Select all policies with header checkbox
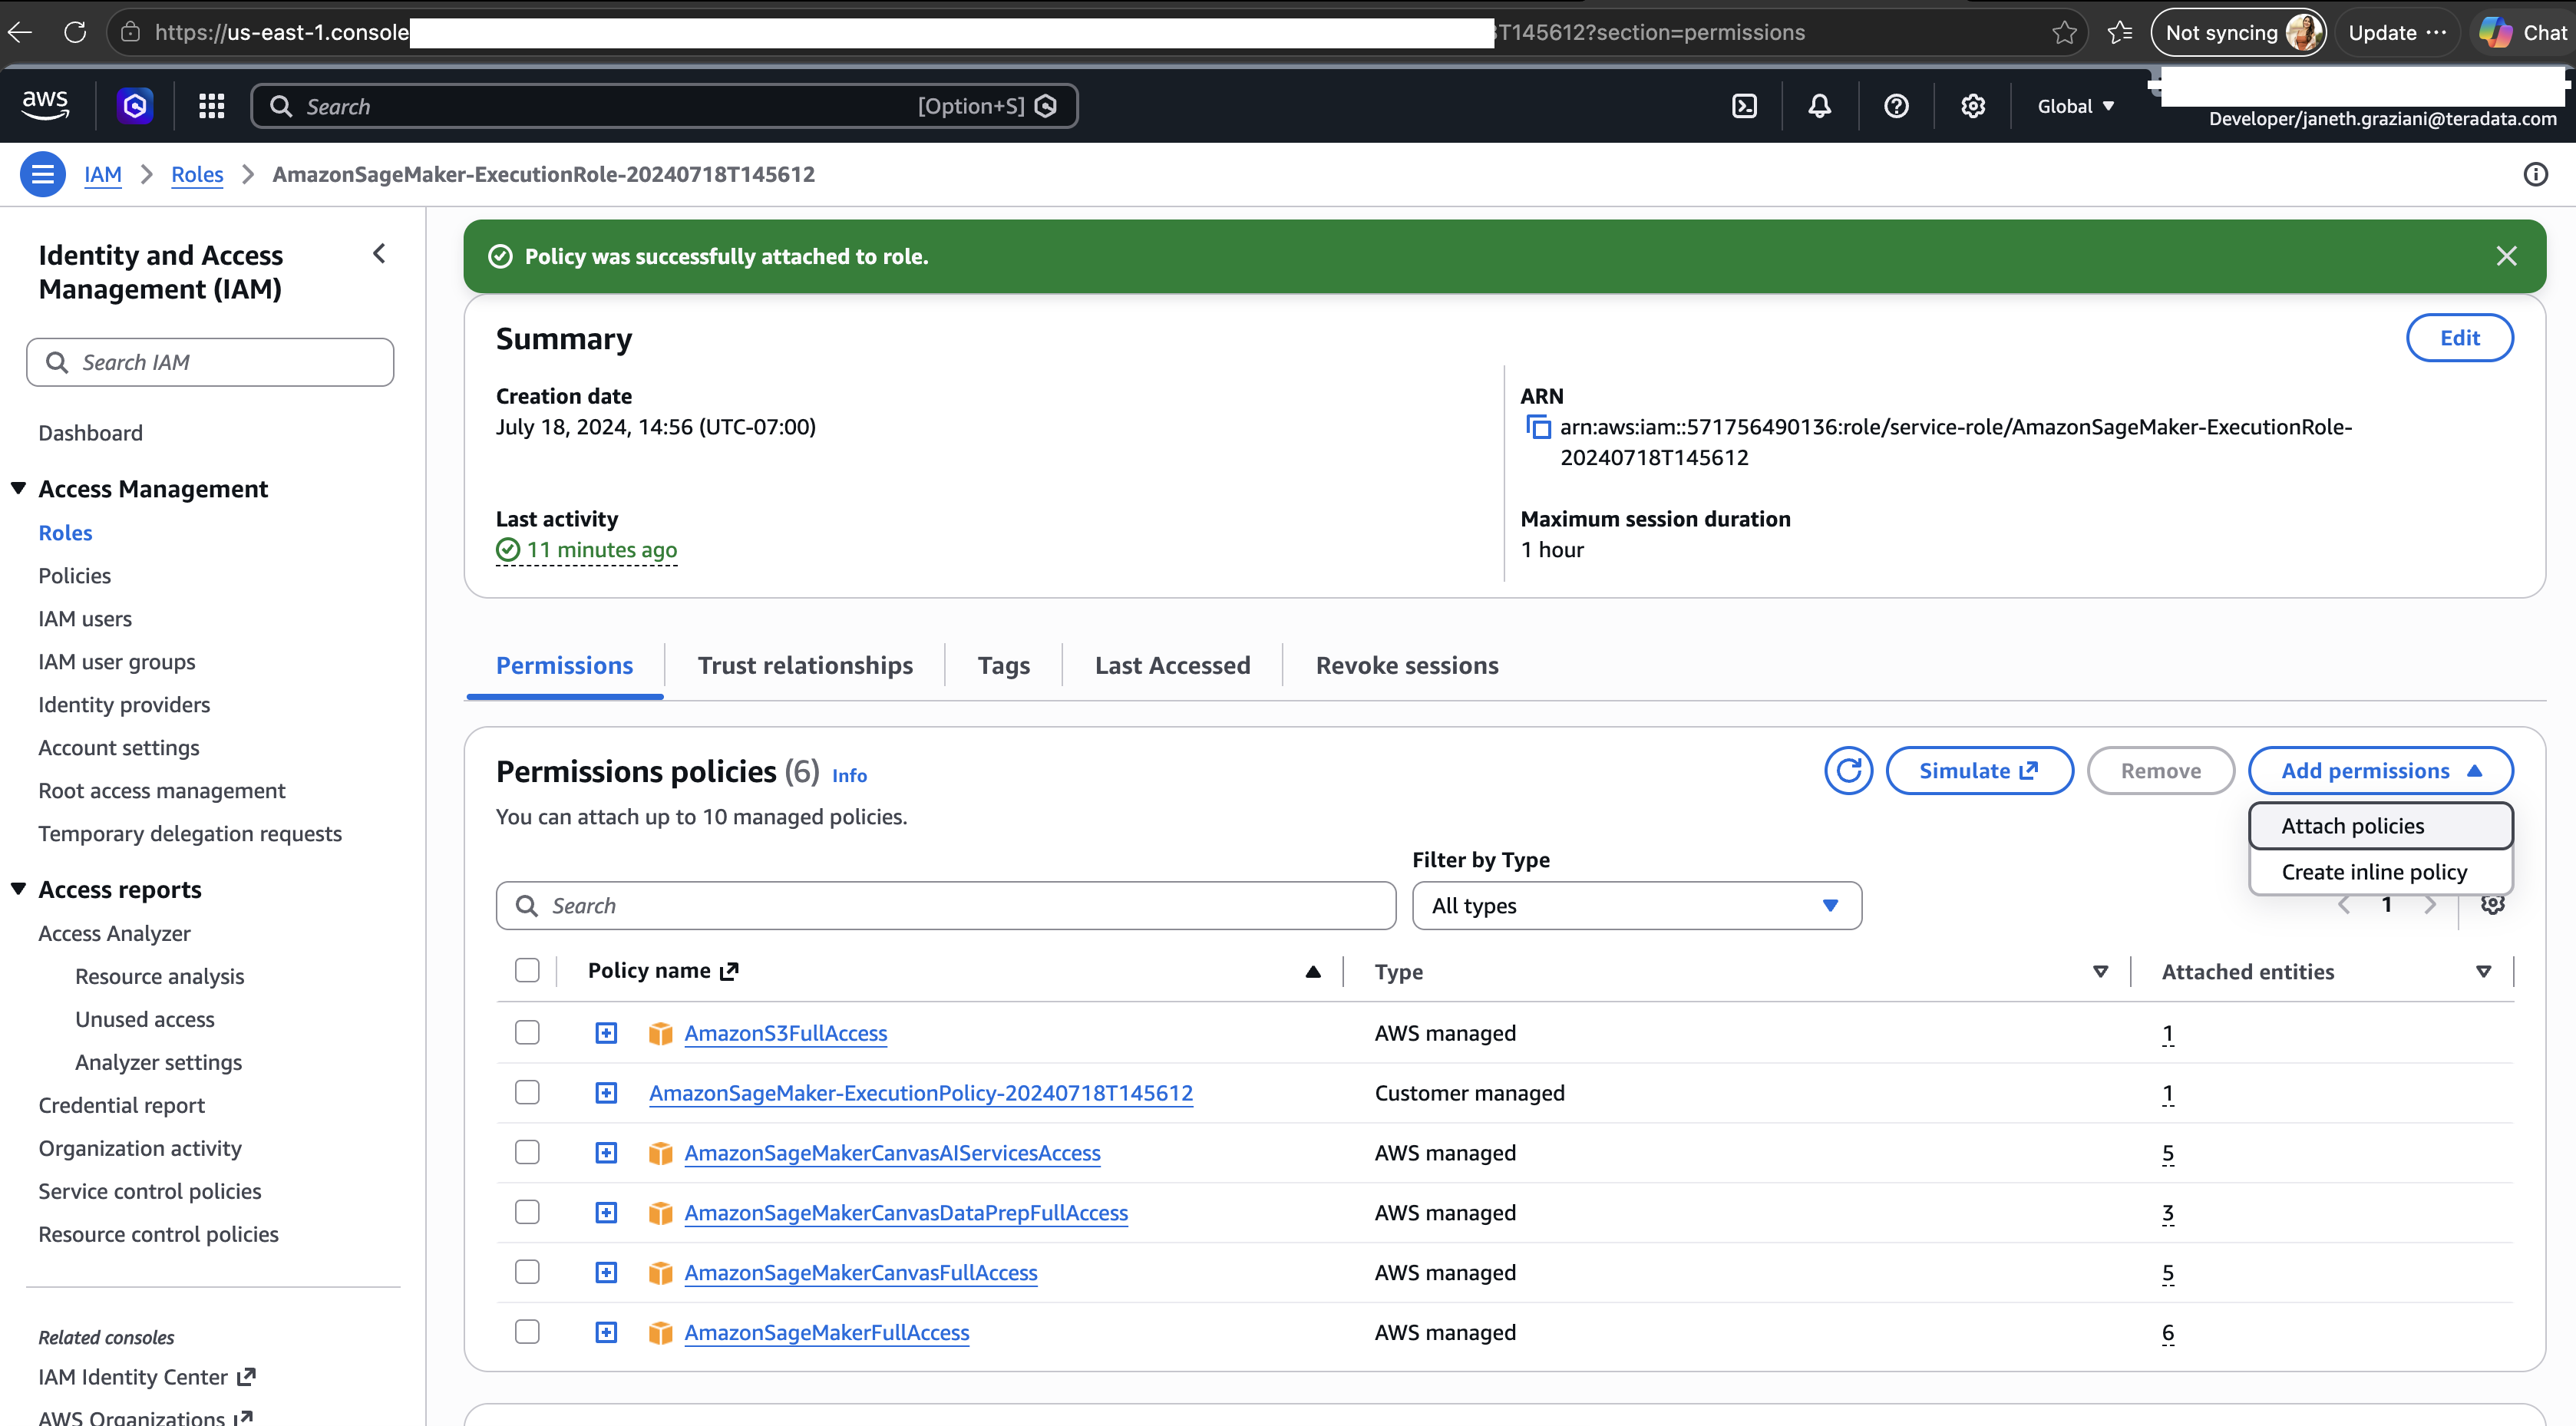Image resolution: width=2576 pixels, height=1426 pixels. coord(527,971)
